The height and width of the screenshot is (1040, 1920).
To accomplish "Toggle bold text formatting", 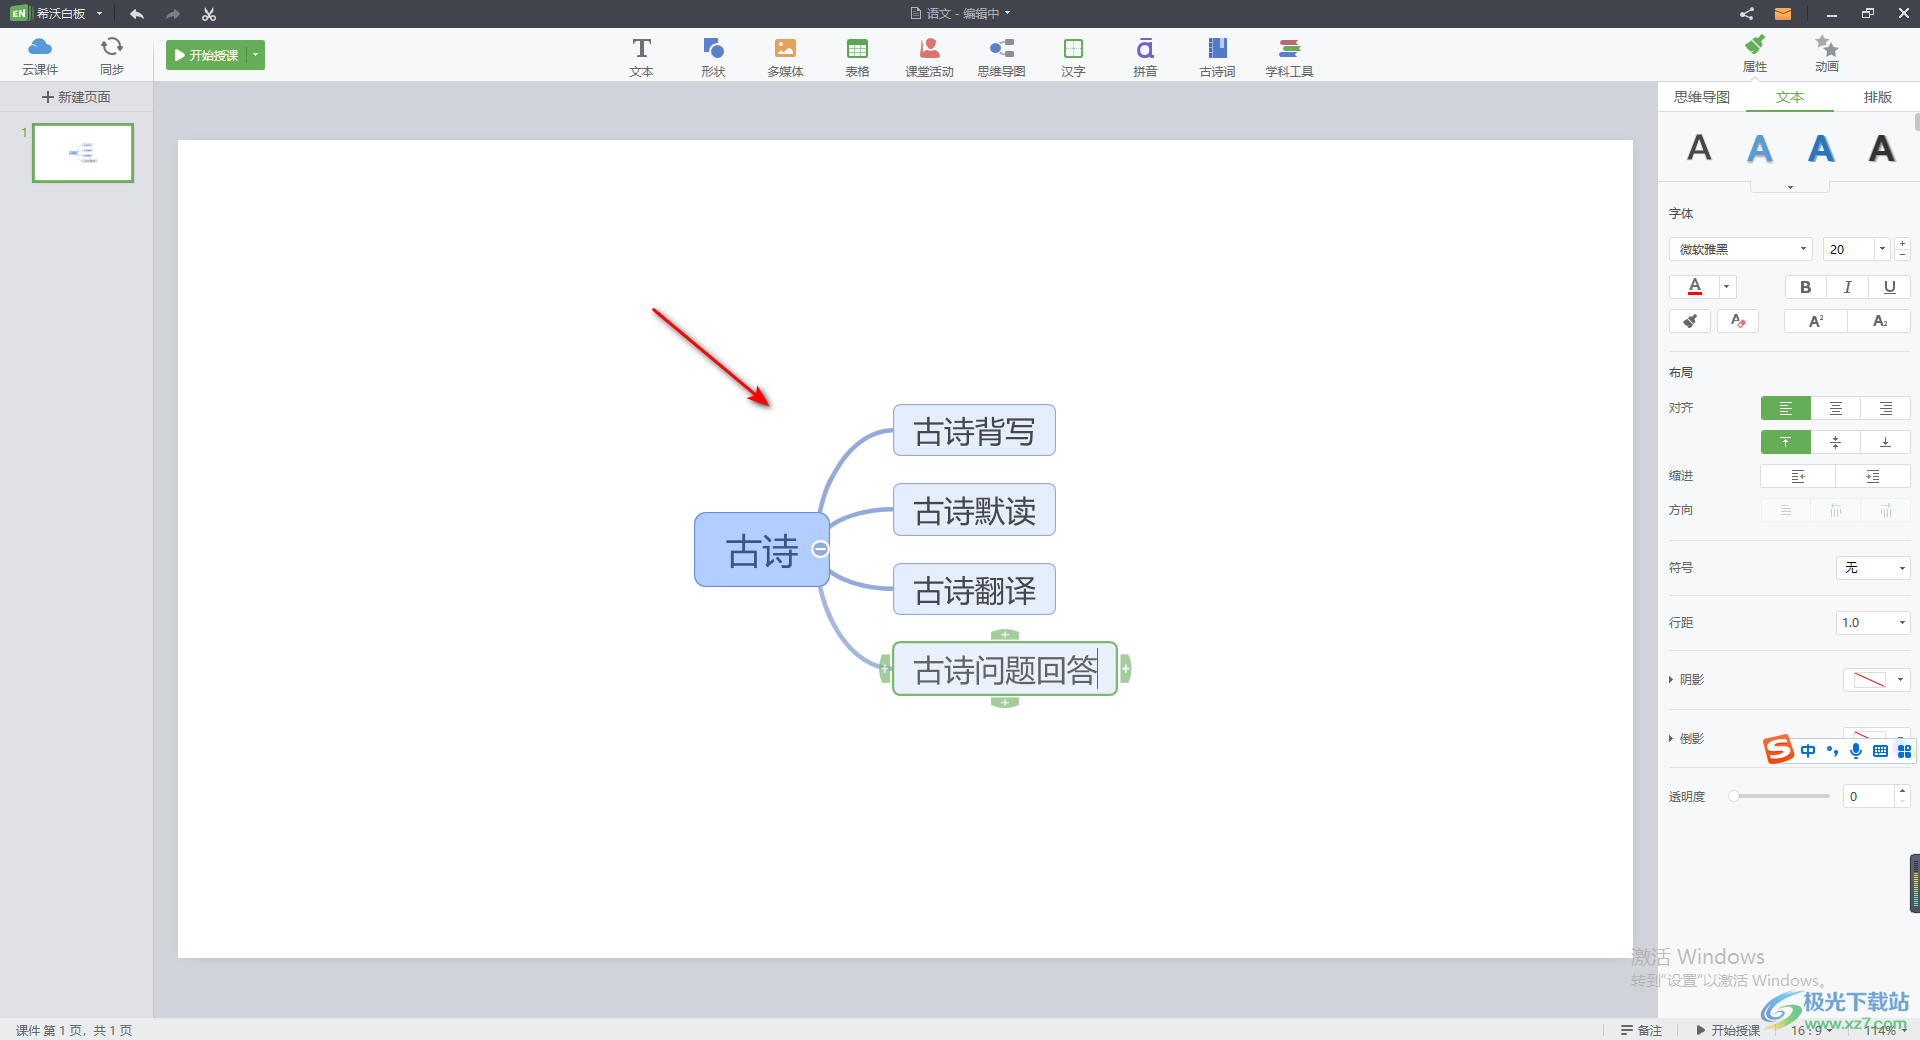I will pyautogui.click(x=1806, y=287).
